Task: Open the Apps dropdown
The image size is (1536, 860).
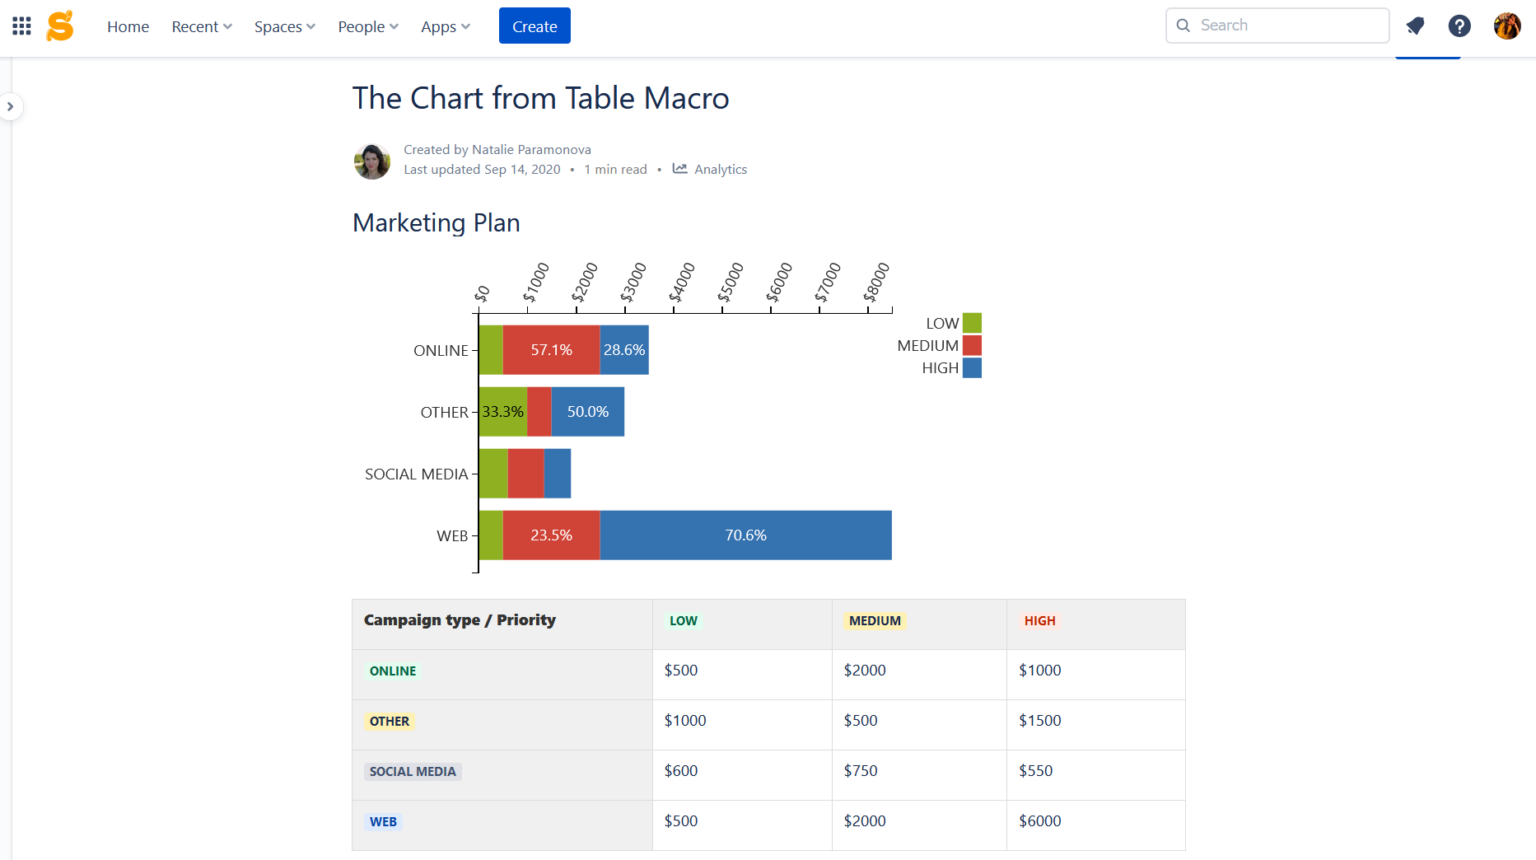Action: [444, 27]
